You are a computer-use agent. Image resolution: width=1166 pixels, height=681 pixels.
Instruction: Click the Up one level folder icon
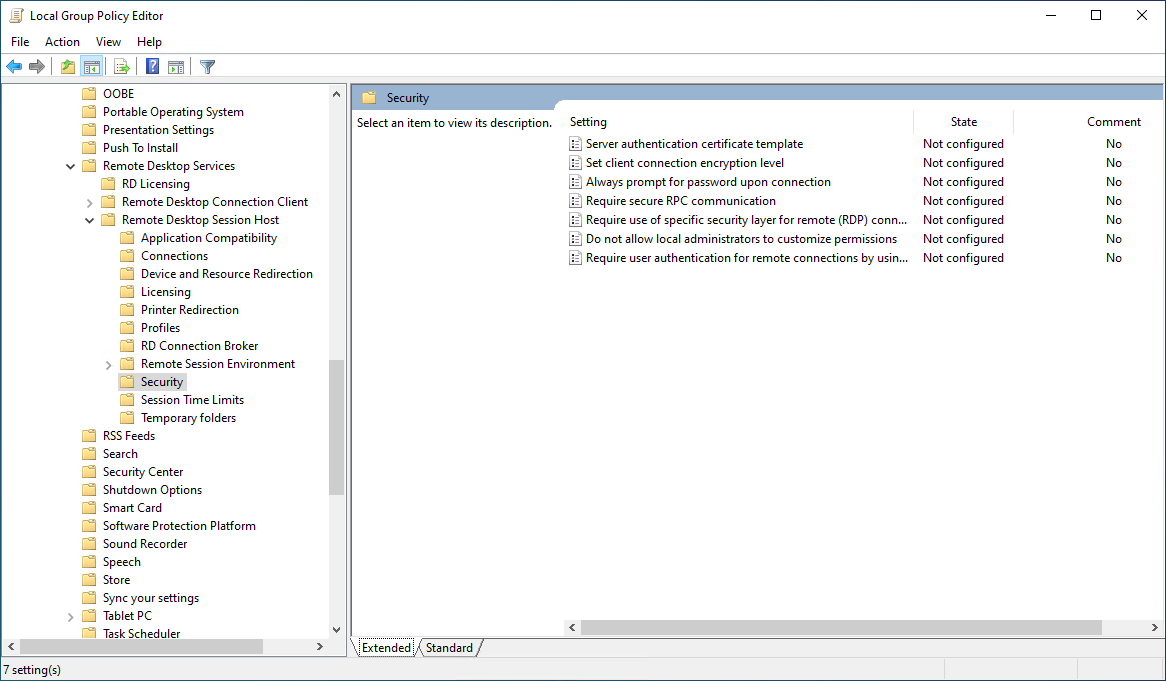[66, 66]
